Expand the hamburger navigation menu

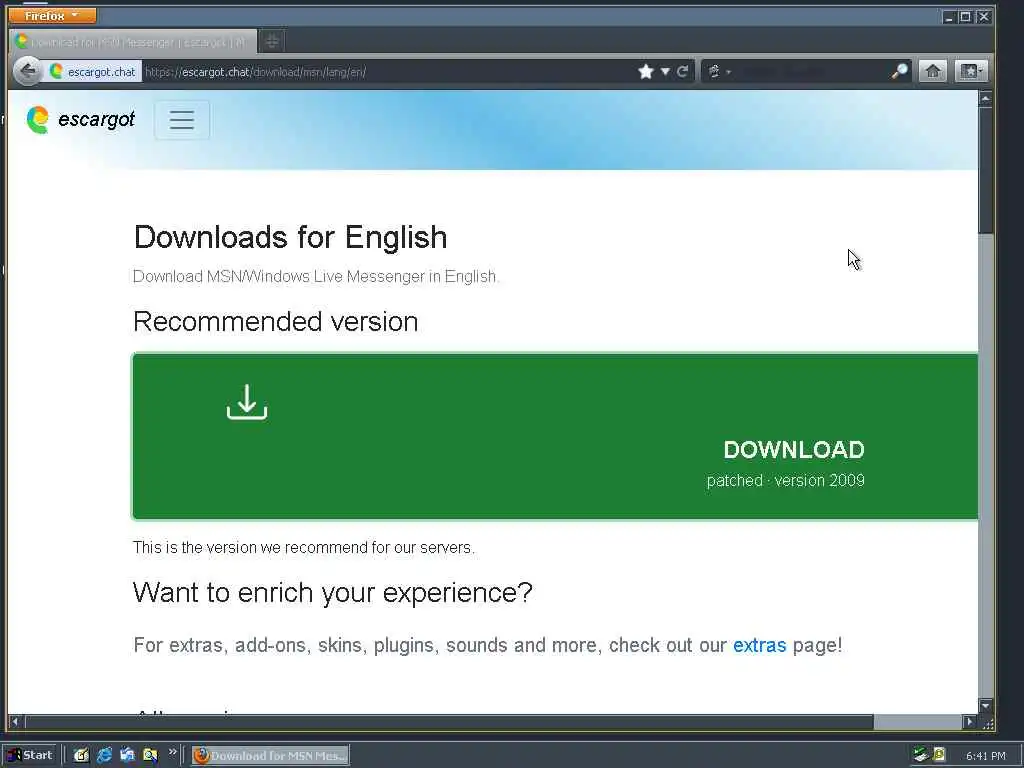coord(182,120)
